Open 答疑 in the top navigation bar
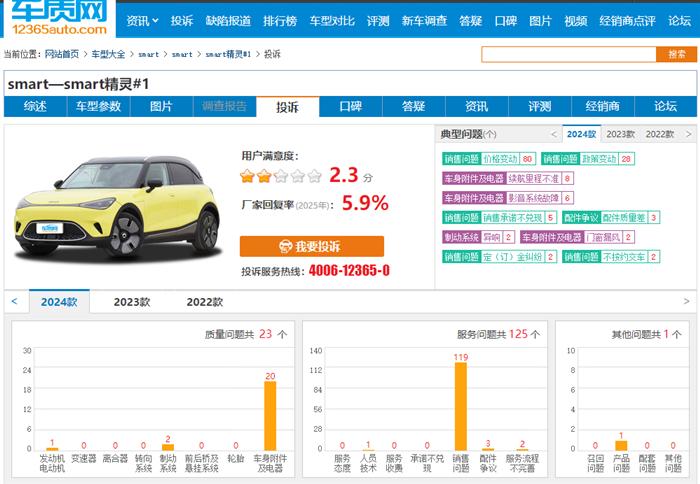The image size is (700, 484). point(471,21)
